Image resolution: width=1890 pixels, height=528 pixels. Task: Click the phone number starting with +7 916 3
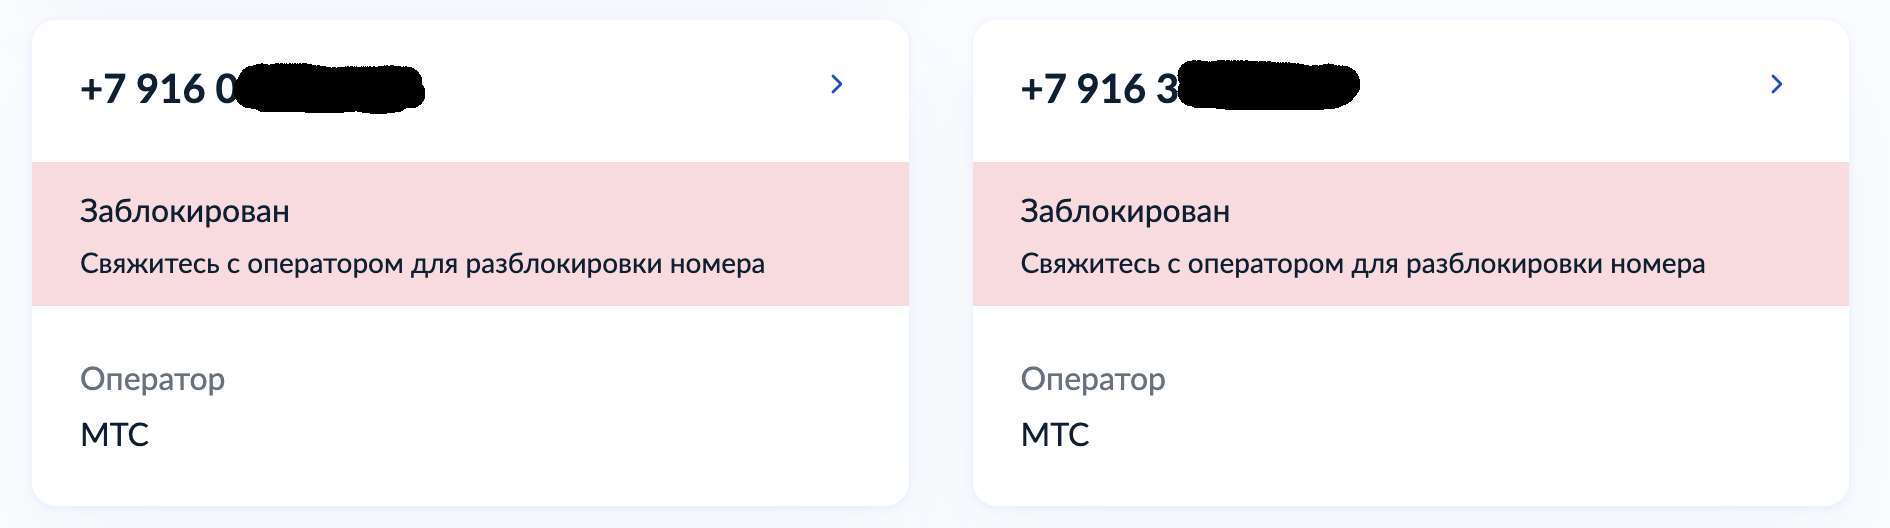click(1098, 89)
